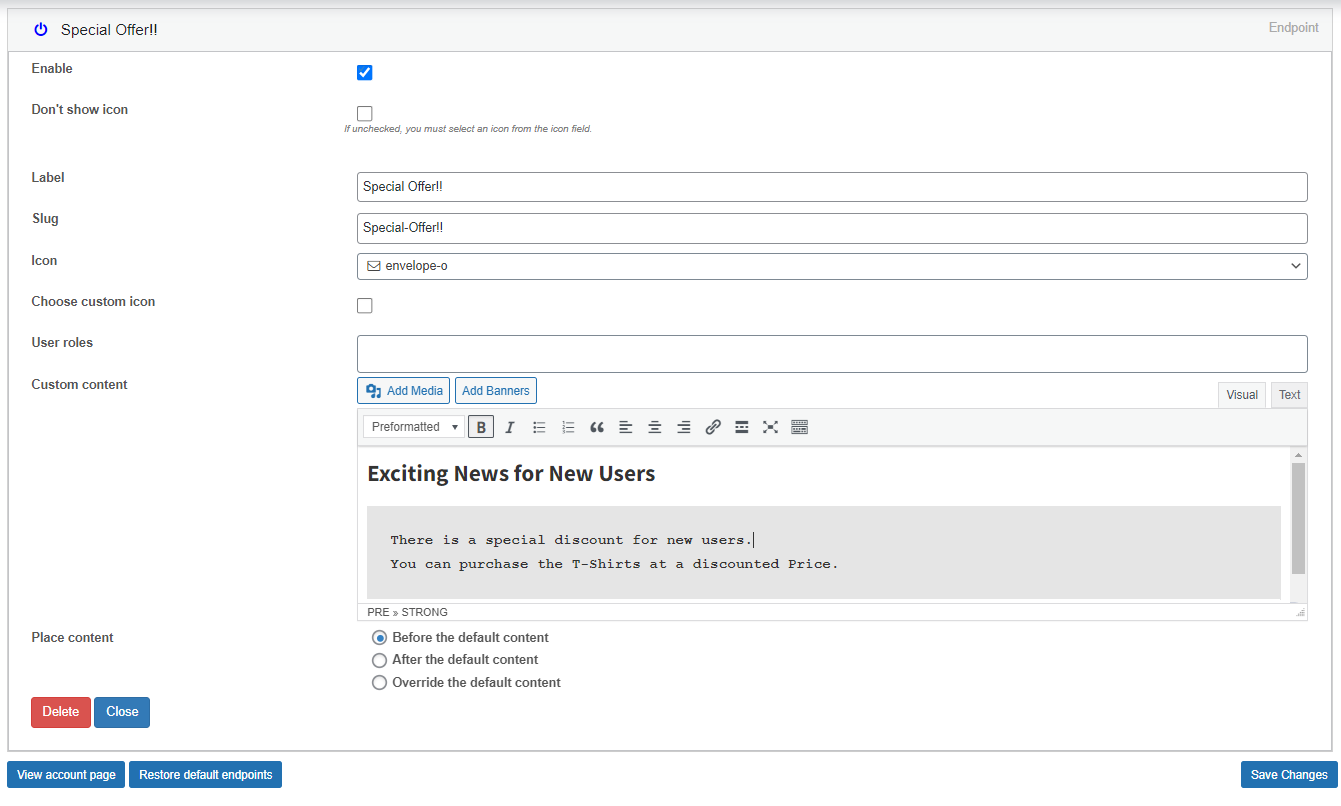Add a blockquote to the content

[x=597, y=426]
